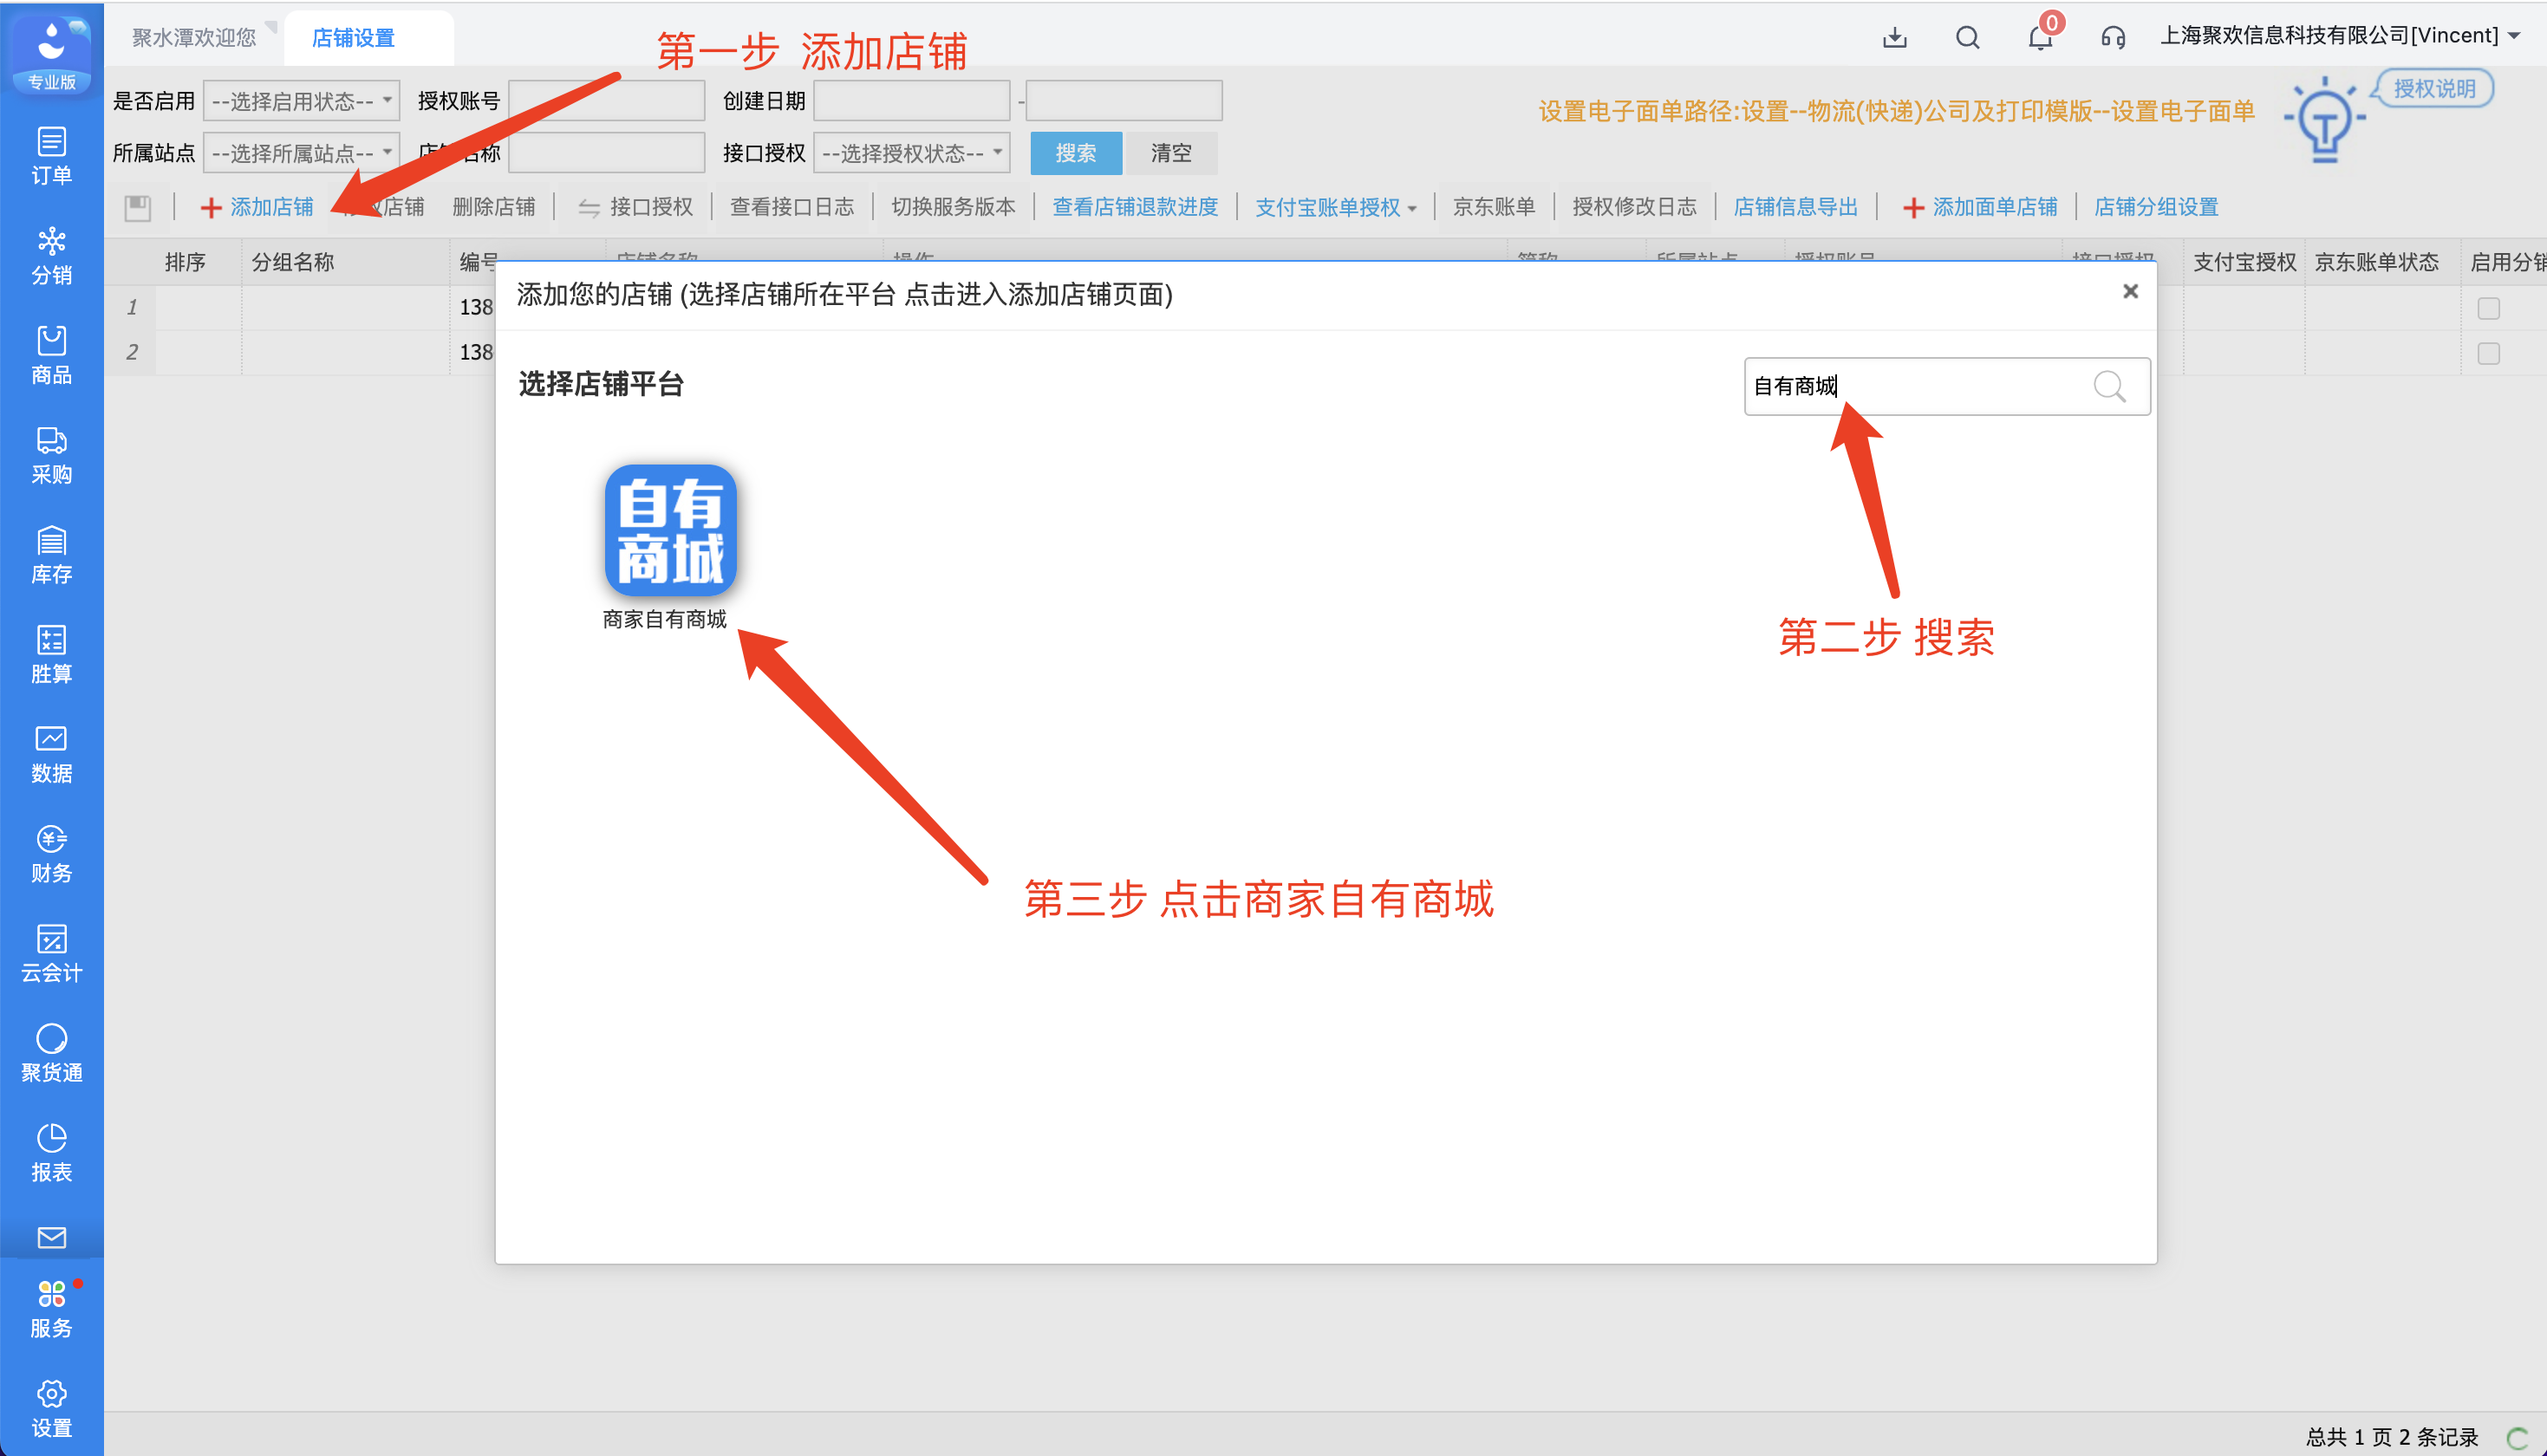Check the 启用分销 checkbox in row 1
This screenshot has width=2547, height=1456.
[2488, 308]
